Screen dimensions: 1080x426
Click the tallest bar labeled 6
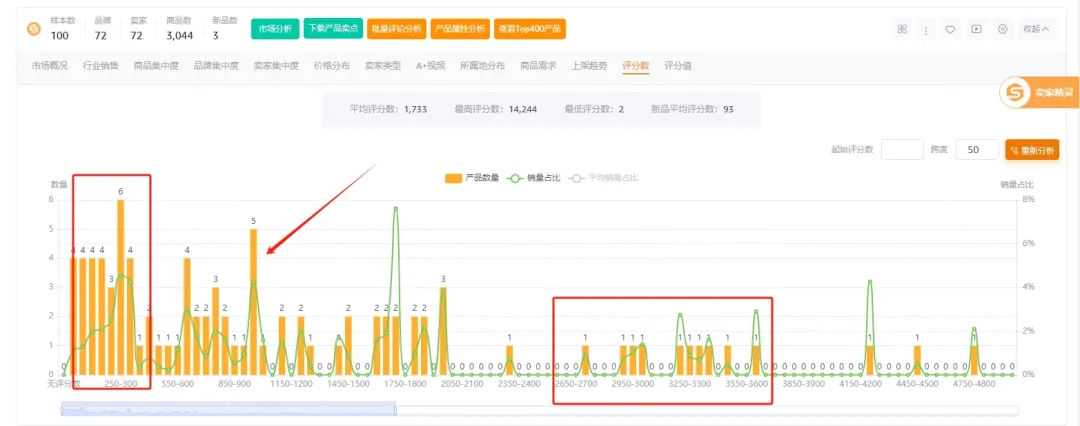pyautogui.click(x=121, y=287)
